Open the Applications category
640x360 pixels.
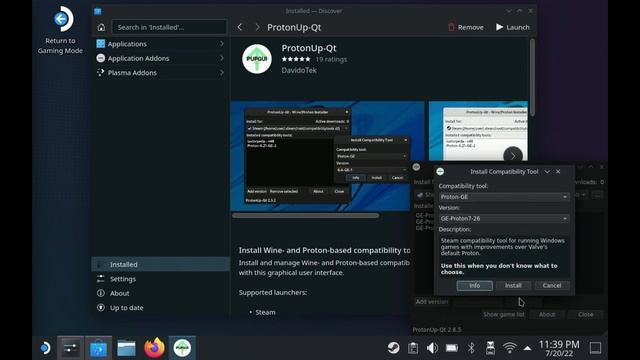(x=160, y=44)
